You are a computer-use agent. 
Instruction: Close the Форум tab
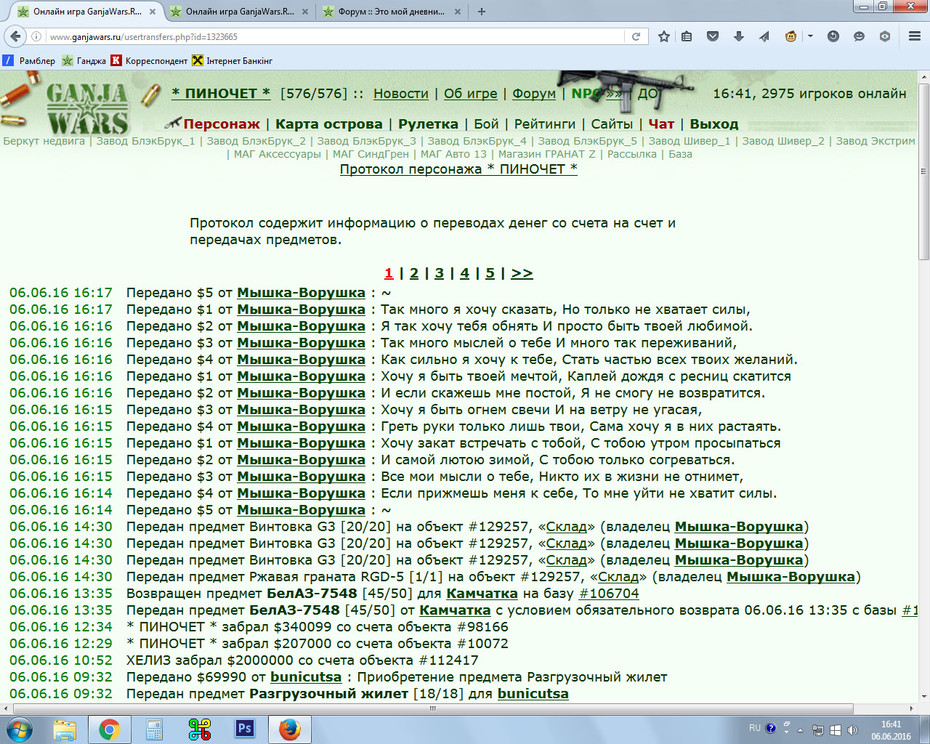pyautogui.click(x=458, y=11)
